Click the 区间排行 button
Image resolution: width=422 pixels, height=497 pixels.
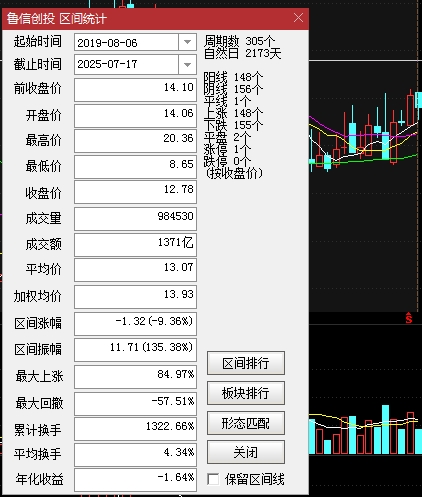[246, 363]
